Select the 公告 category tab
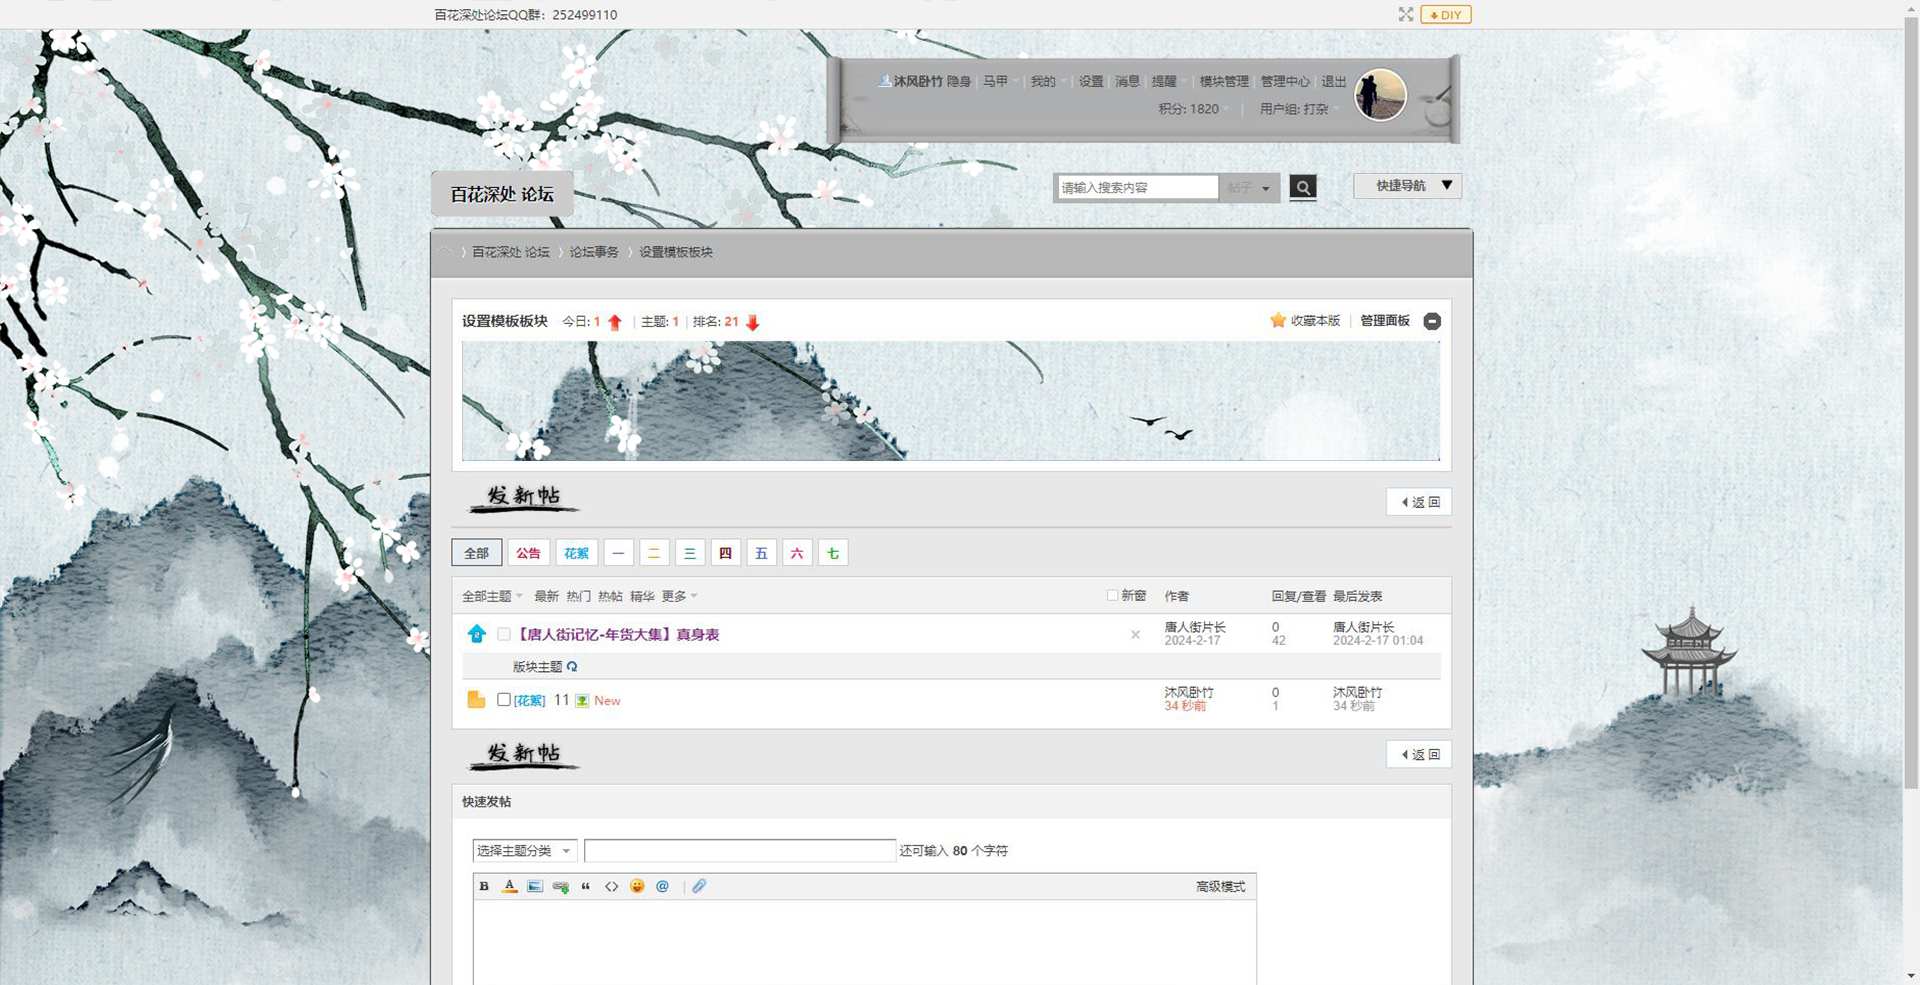 (x=528, y=553)
